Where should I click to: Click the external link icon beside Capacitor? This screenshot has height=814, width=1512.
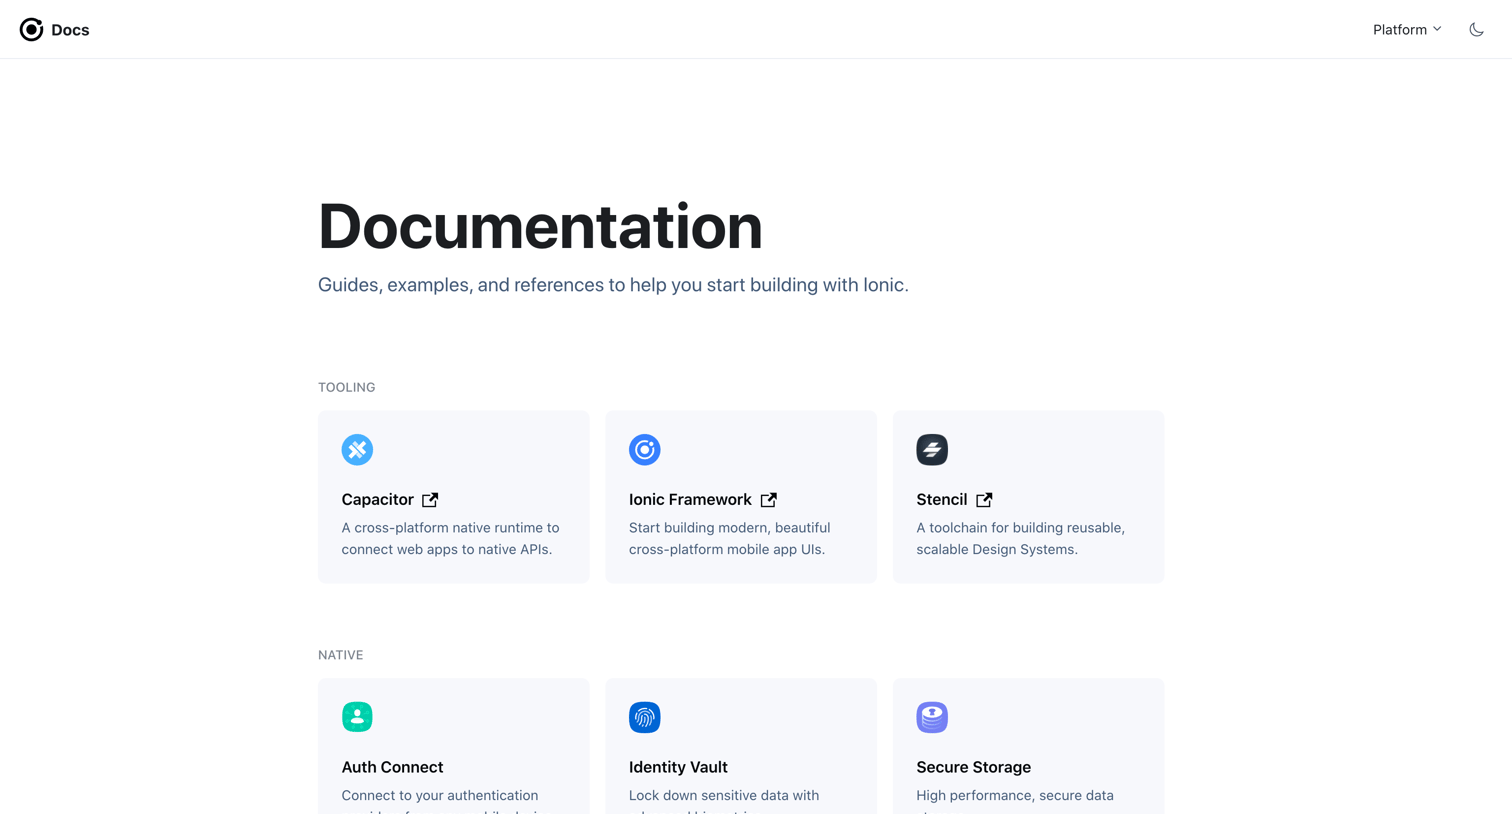click(430, 500)
